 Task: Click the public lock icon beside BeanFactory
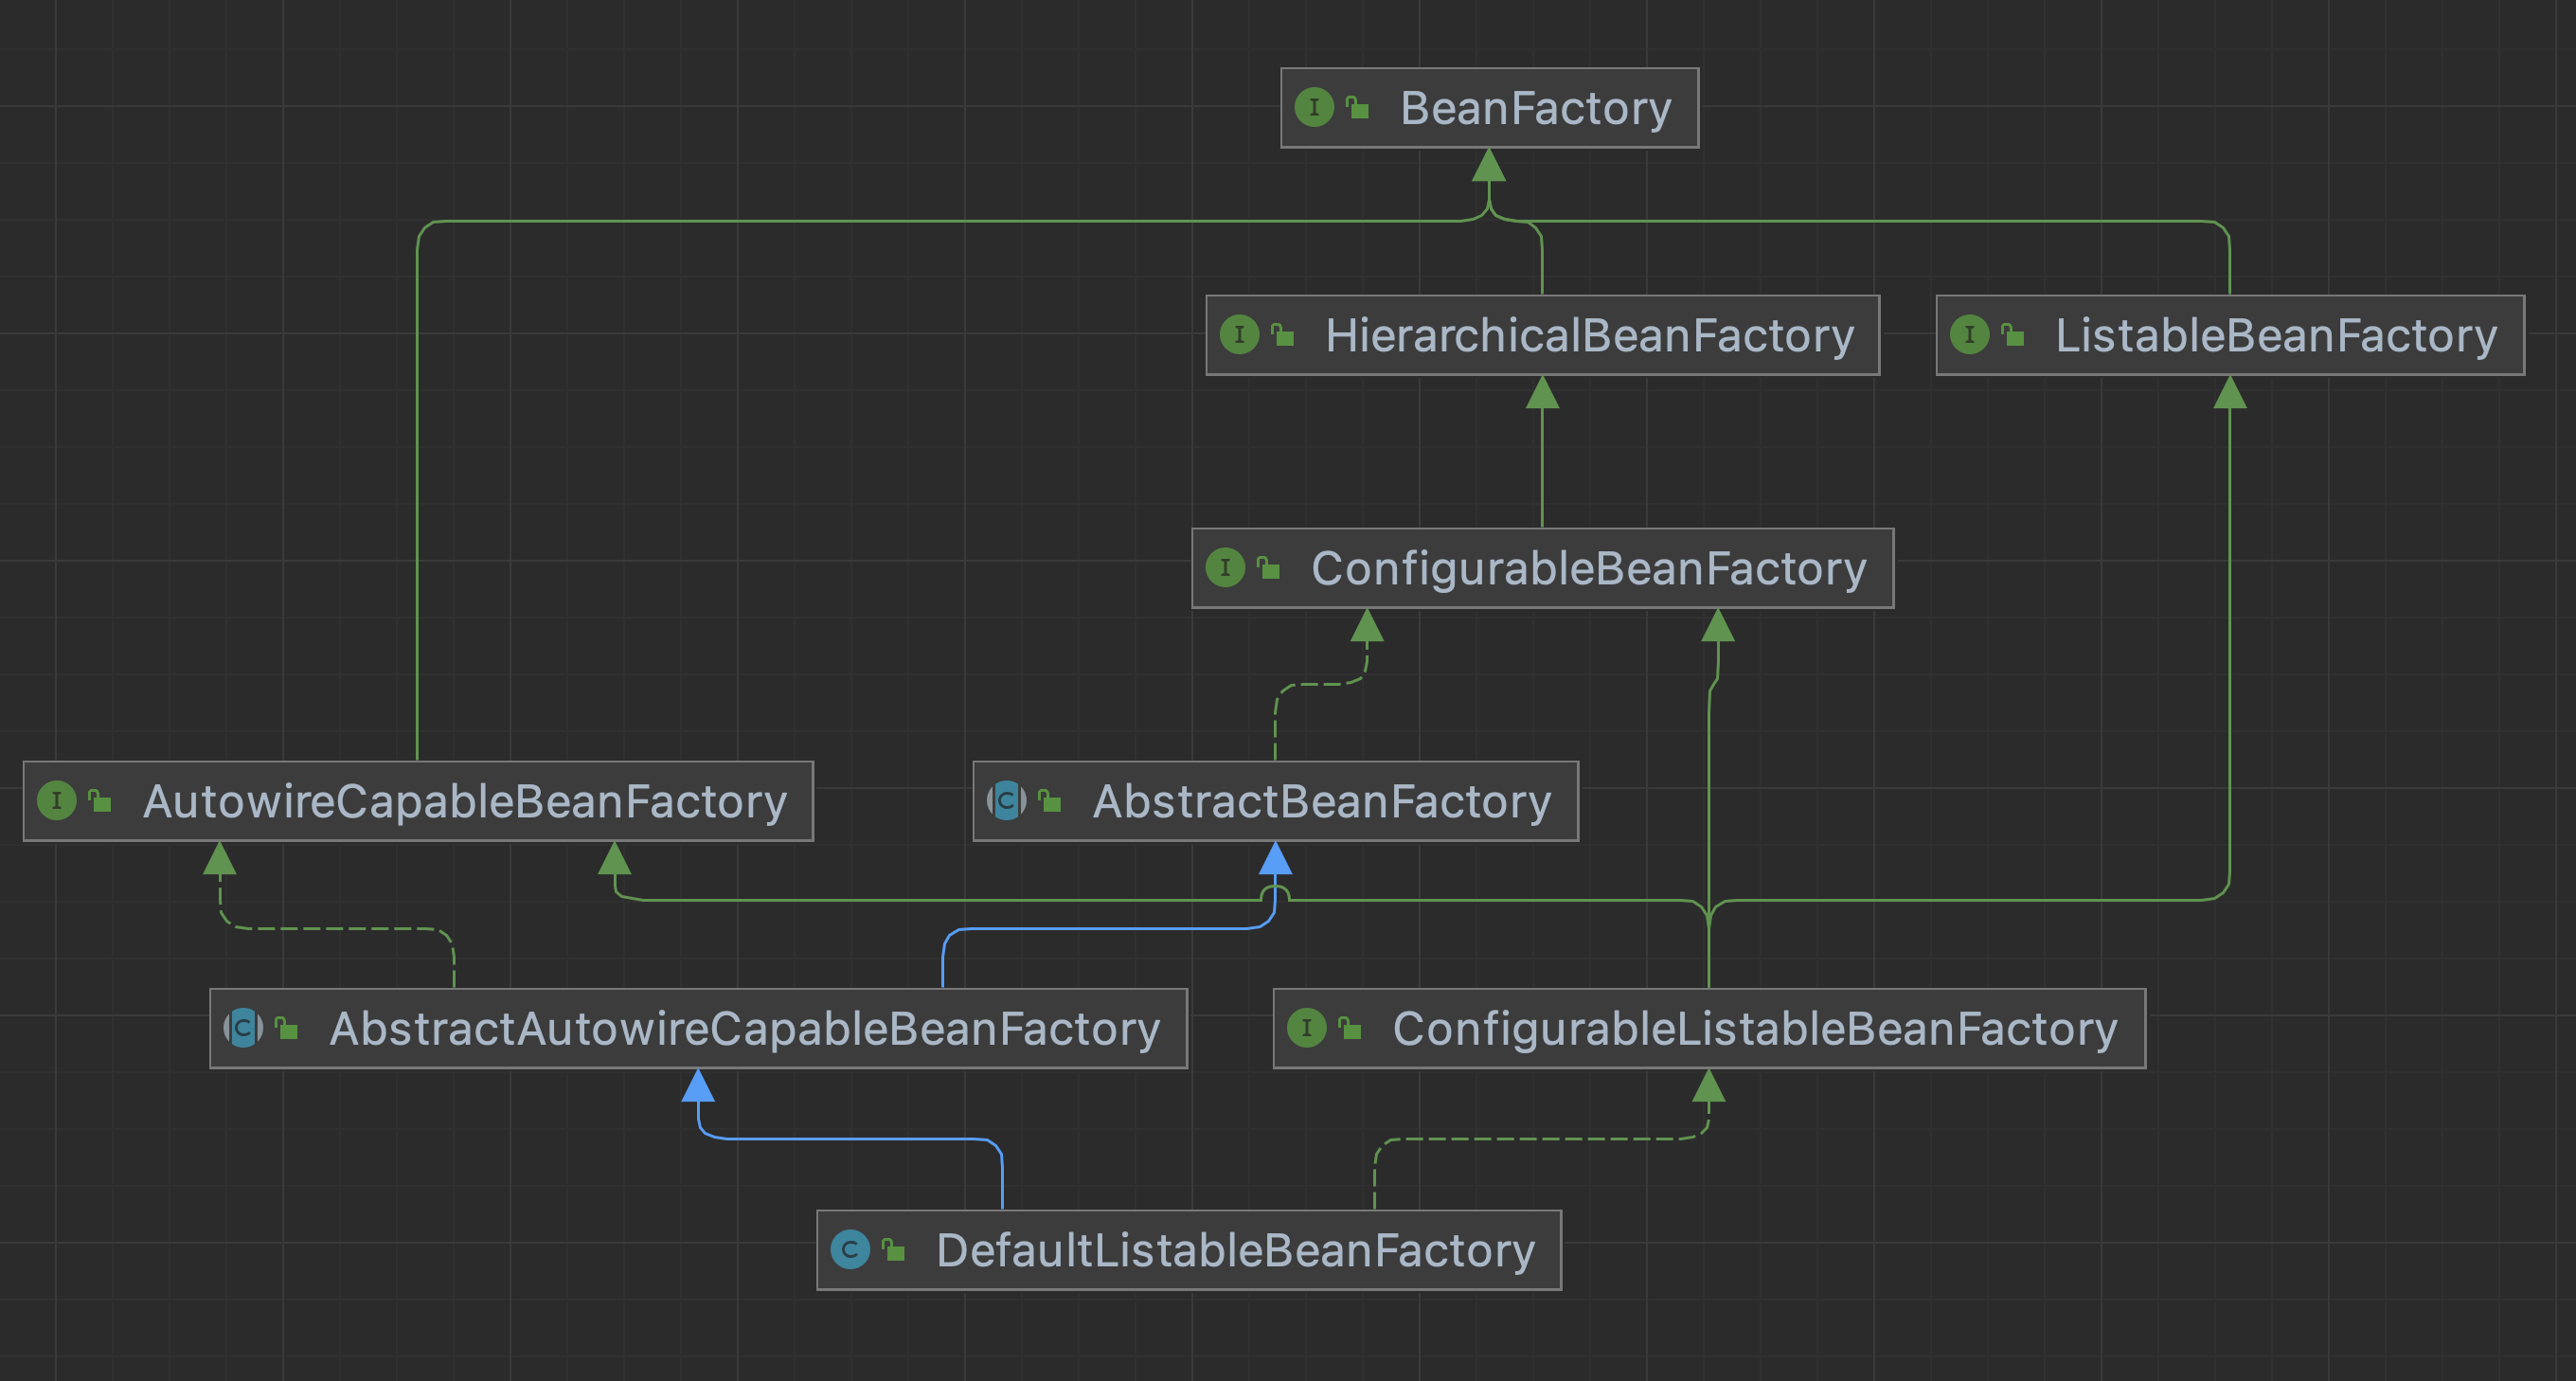click(1357, 107)
